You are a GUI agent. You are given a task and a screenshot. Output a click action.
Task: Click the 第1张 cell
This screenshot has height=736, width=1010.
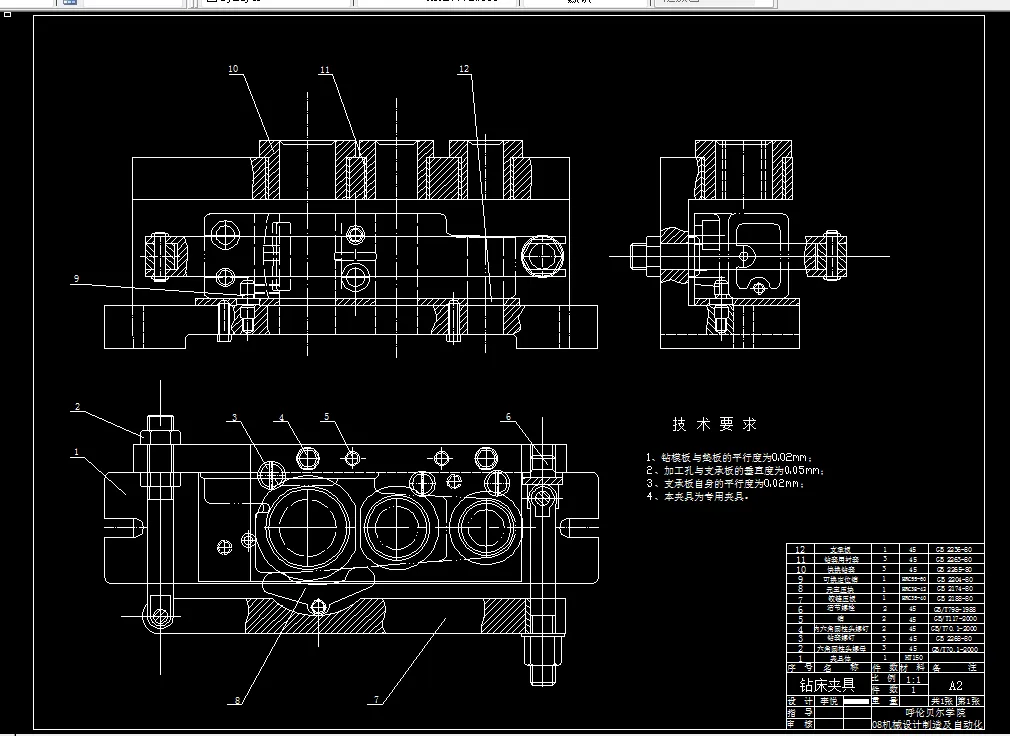pyautogui.click(x=969, y=701)
